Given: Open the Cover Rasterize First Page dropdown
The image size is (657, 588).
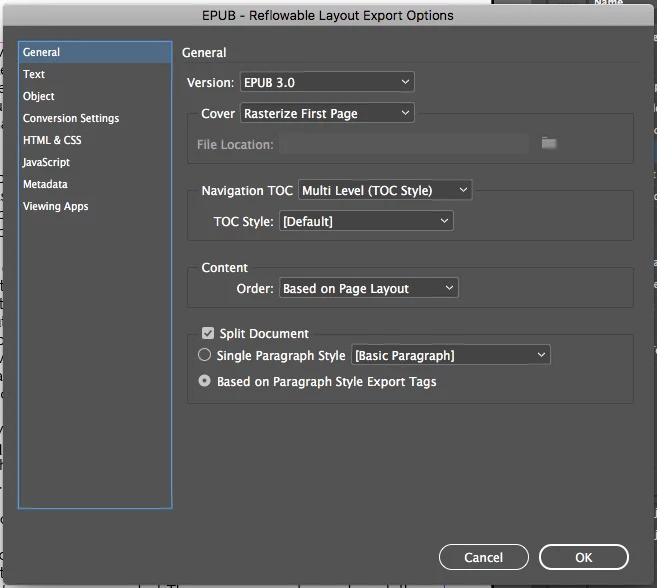Looking at the screenshot, I should (x=327, y=113).
